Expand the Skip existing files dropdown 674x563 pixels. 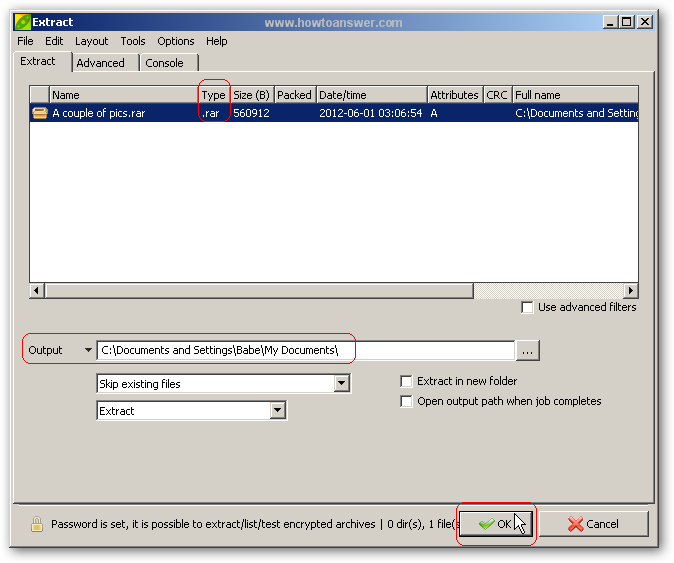(342, 383)
